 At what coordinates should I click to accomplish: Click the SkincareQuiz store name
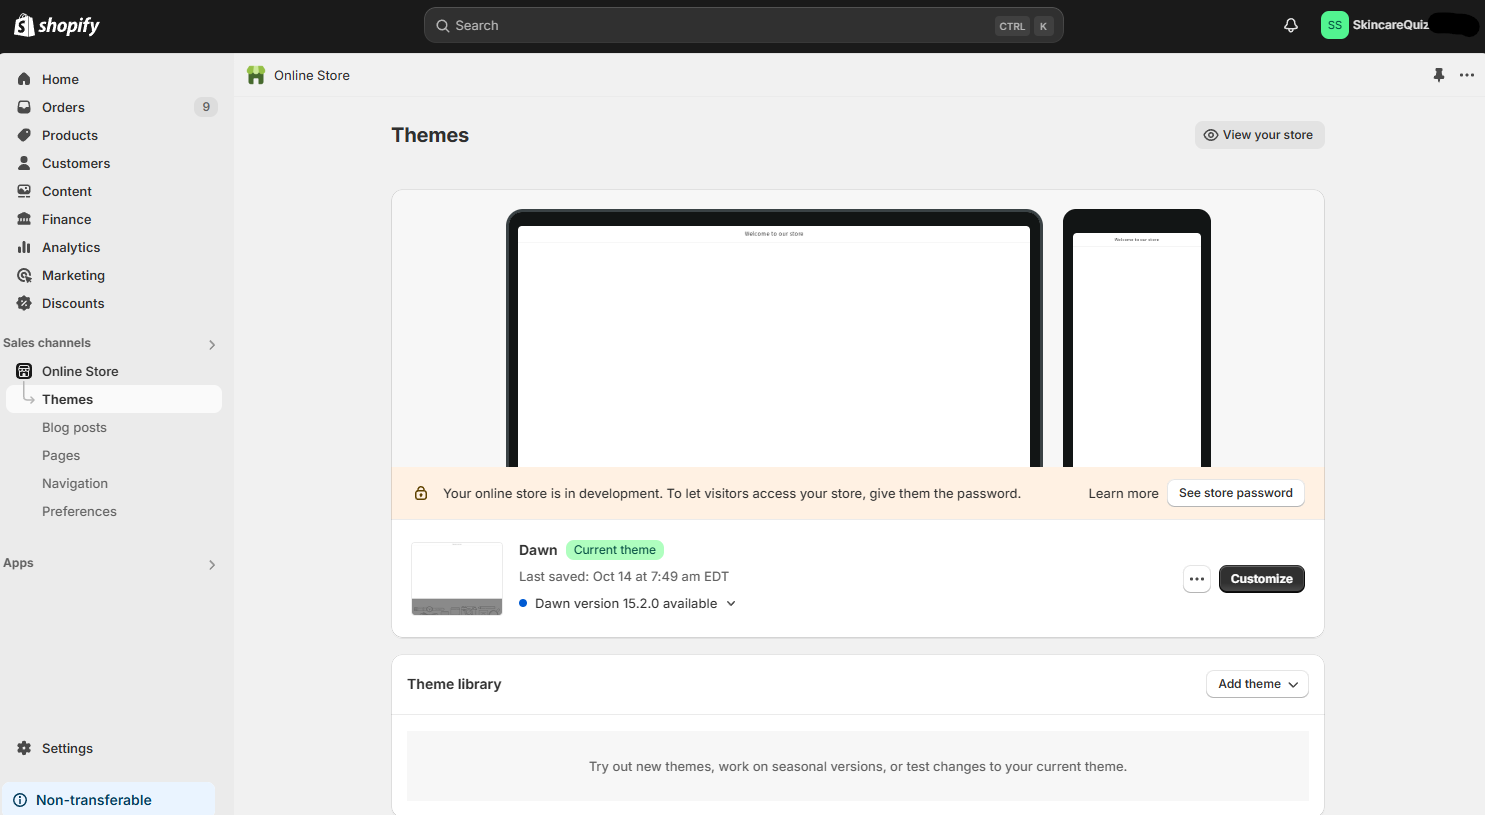1390,25
